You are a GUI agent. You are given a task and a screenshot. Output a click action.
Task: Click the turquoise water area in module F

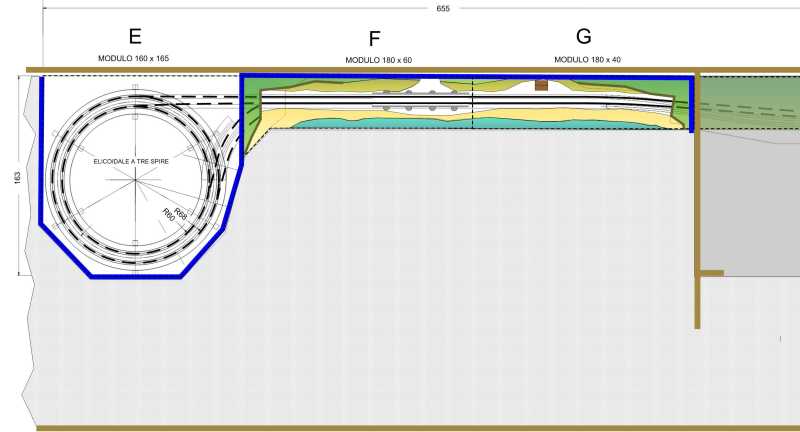(400, 123)
